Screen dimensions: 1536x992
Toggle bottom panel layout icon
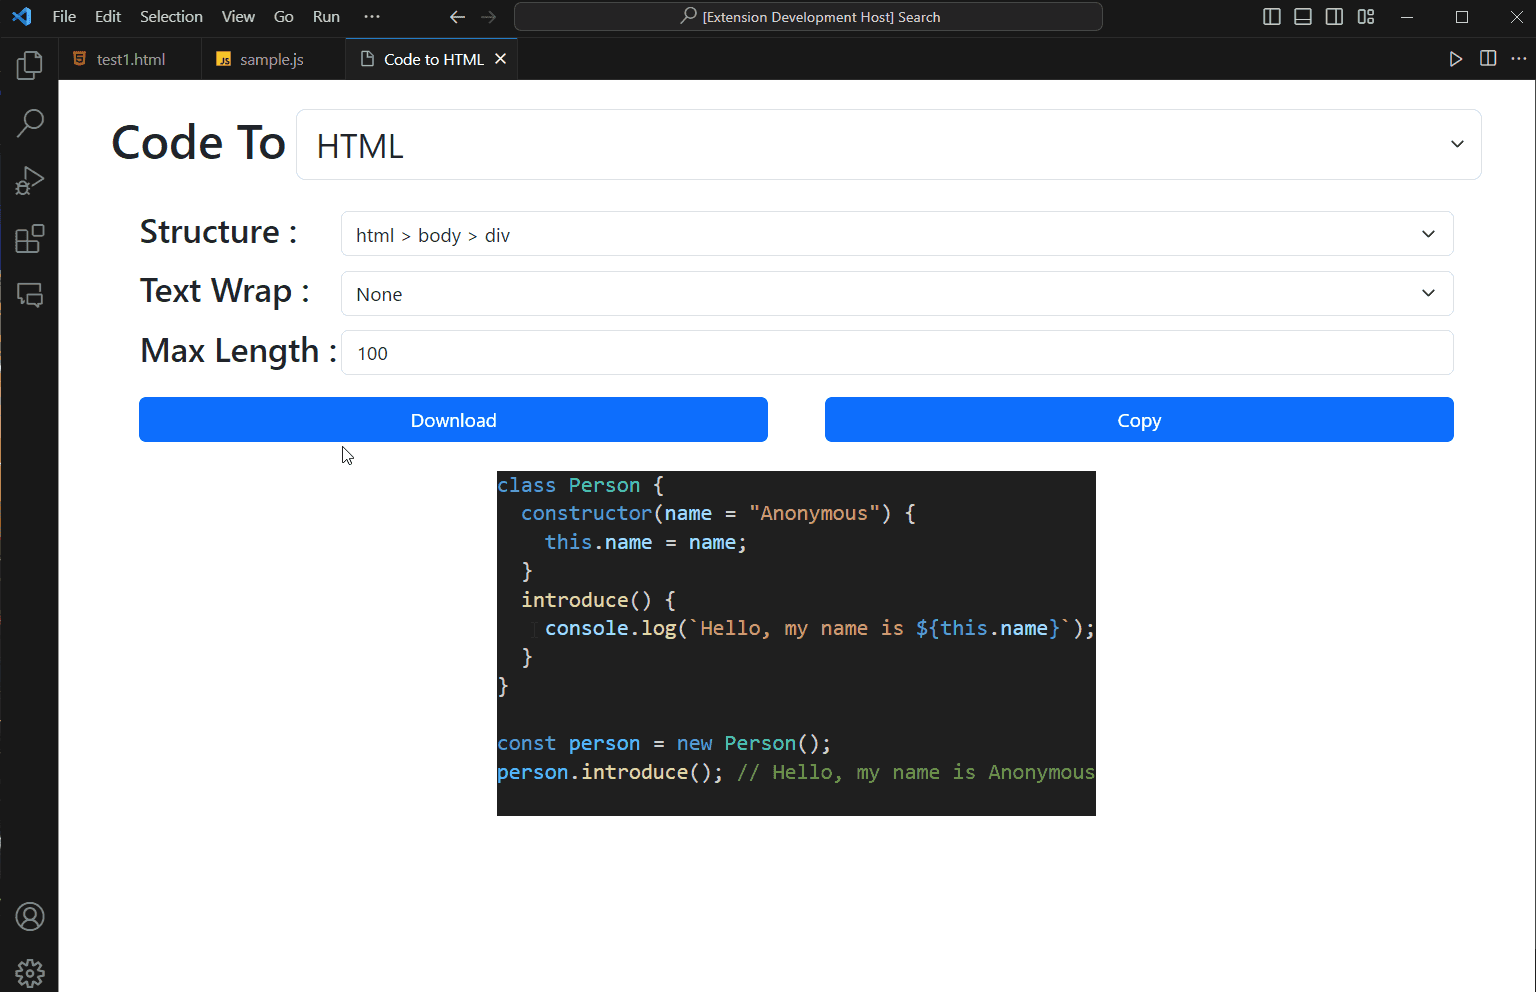(x=1303, y=17)
